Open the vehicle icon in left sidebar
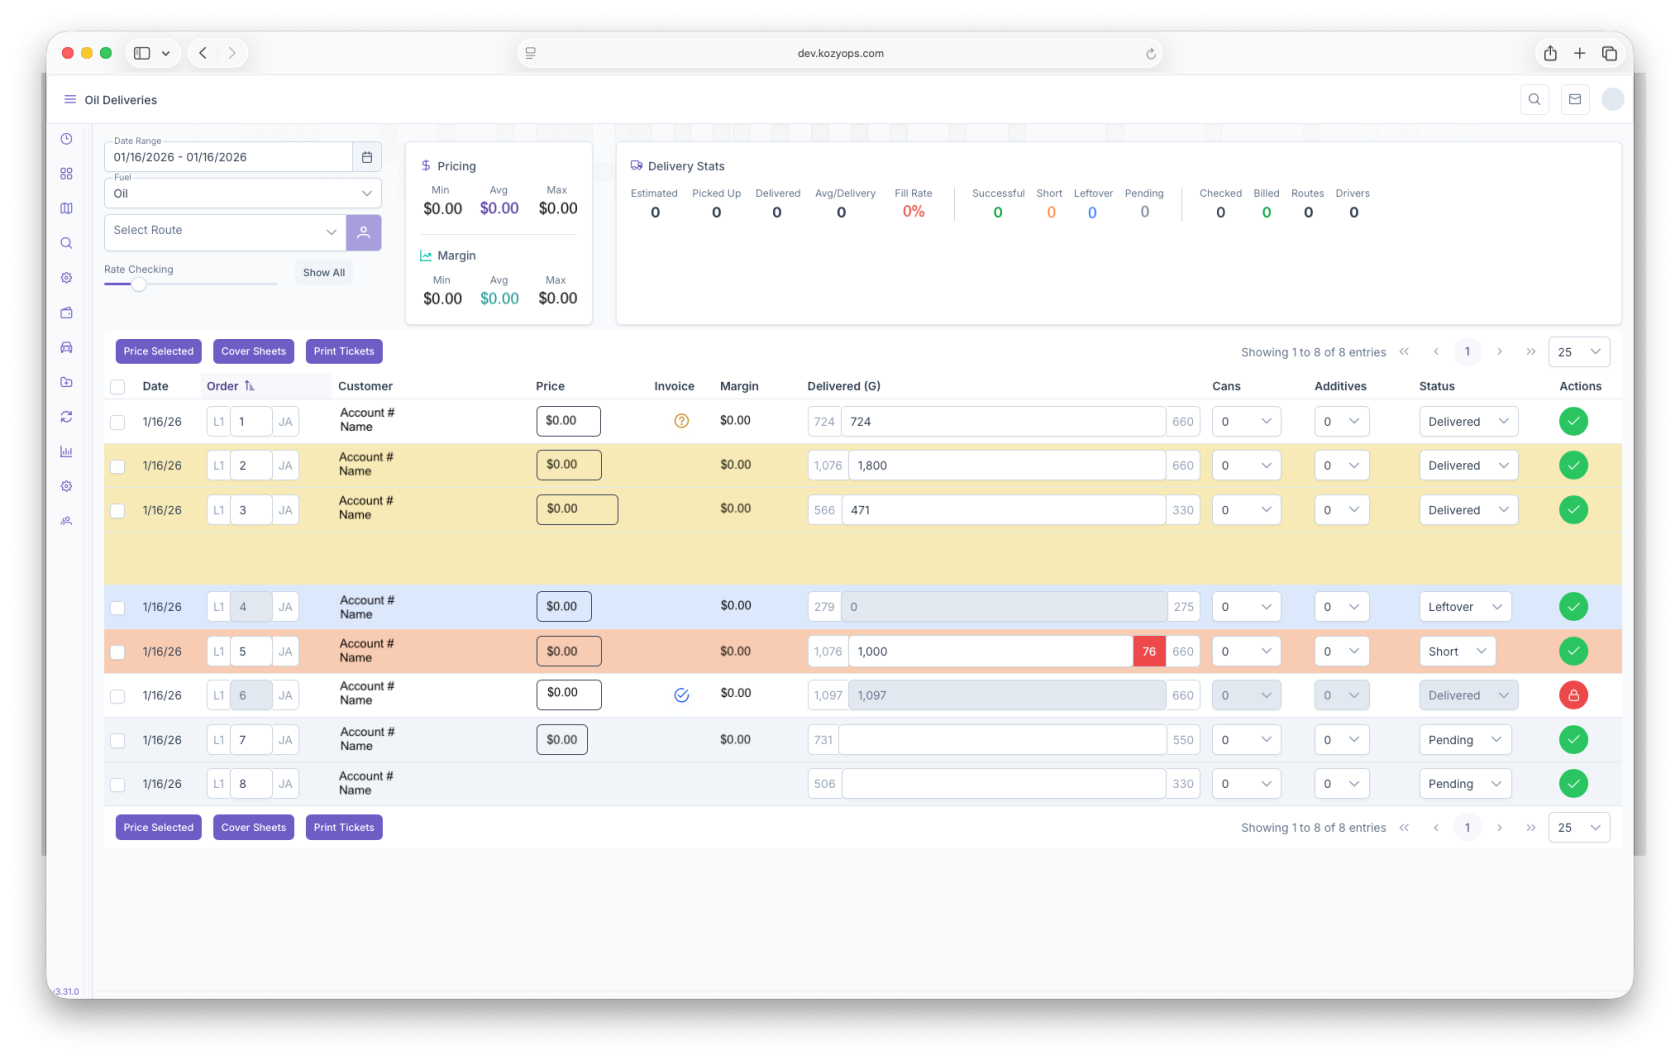Screen dimensions: 1680x1060 [66, 347]
